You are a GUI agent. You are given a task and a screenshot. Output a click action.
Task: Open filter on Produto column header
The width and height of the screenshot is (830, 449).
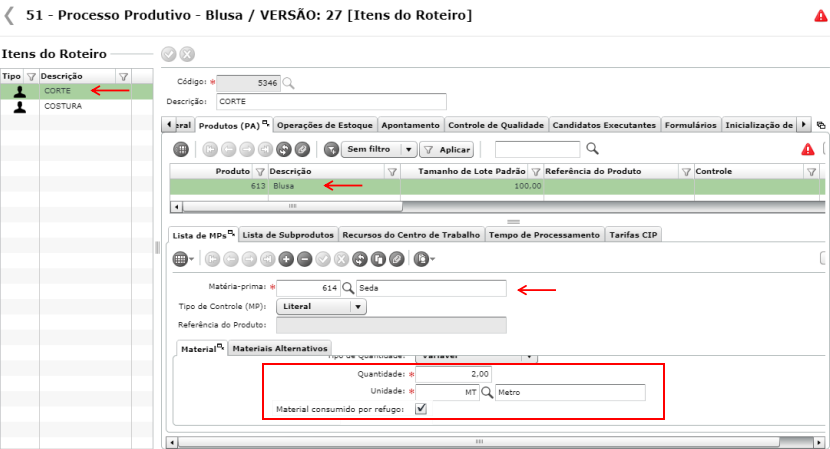(260, 172)
